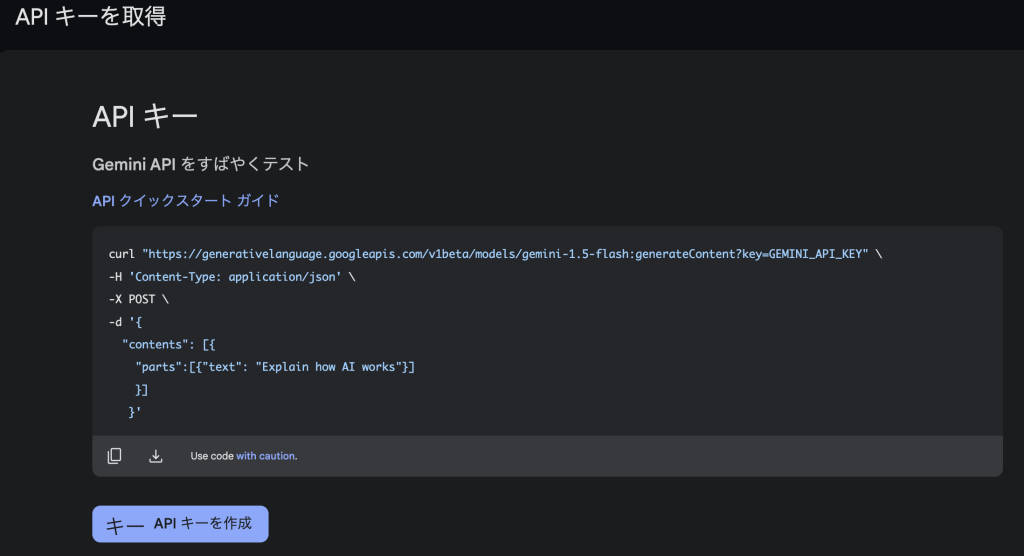Click the API キー section heading
1024x556 pixels.
(145, 116)
